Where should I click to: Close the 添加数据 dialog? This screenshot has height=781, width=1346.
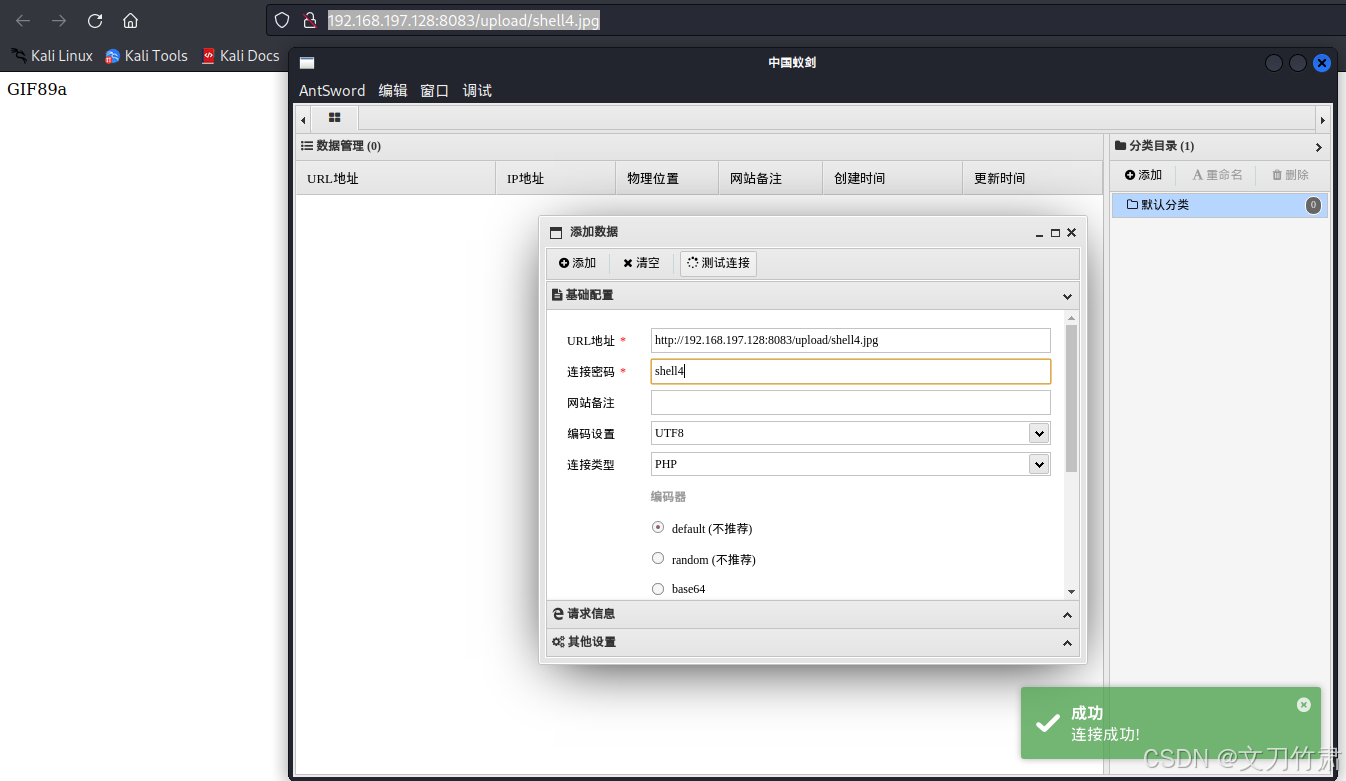tap(1071, 233)
